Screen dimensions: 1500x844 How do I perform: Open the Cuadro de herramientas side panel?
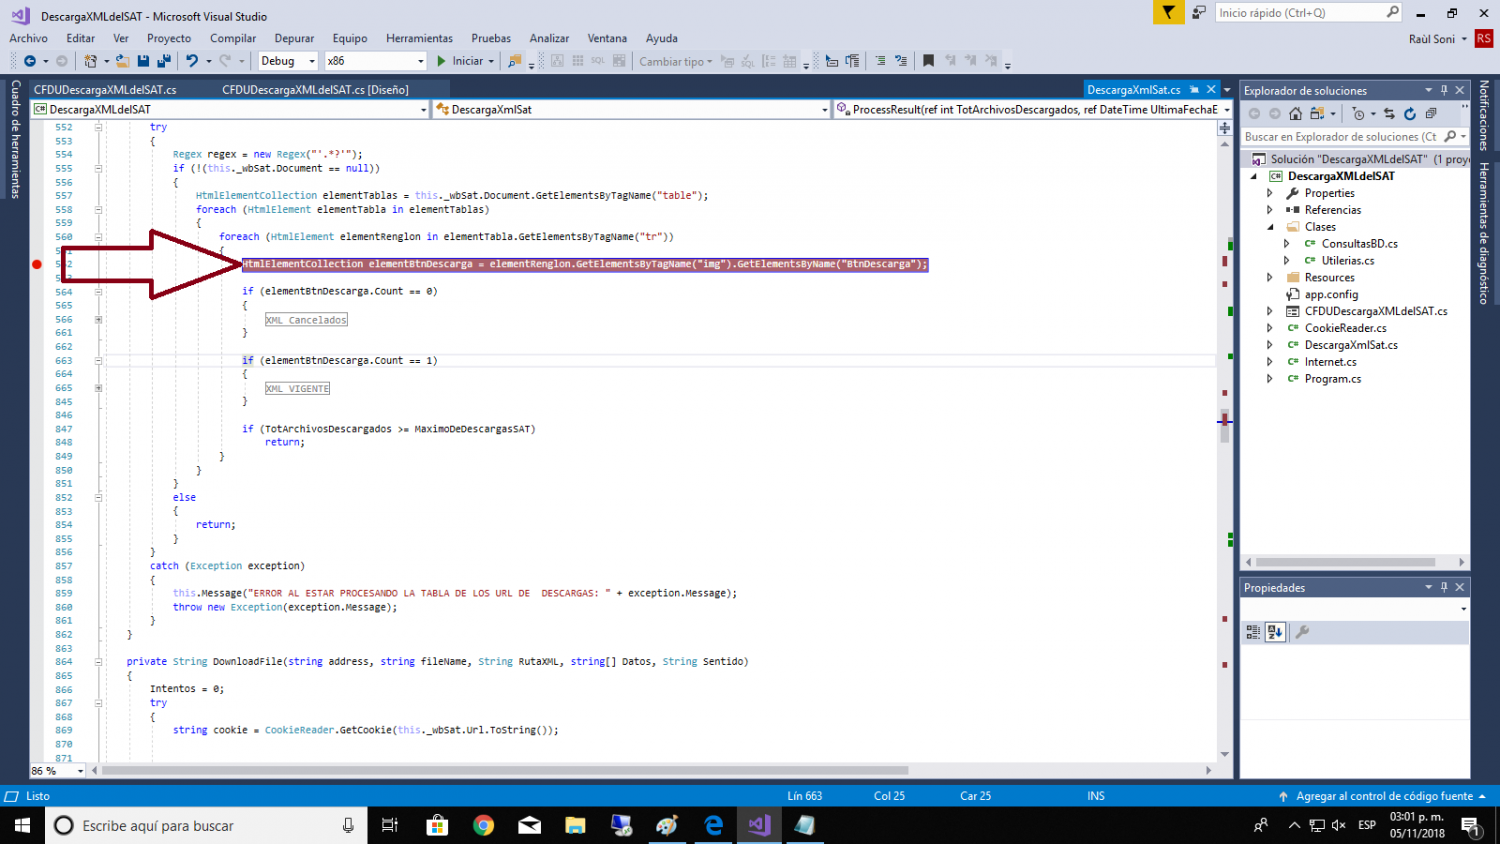coord(15,139)
